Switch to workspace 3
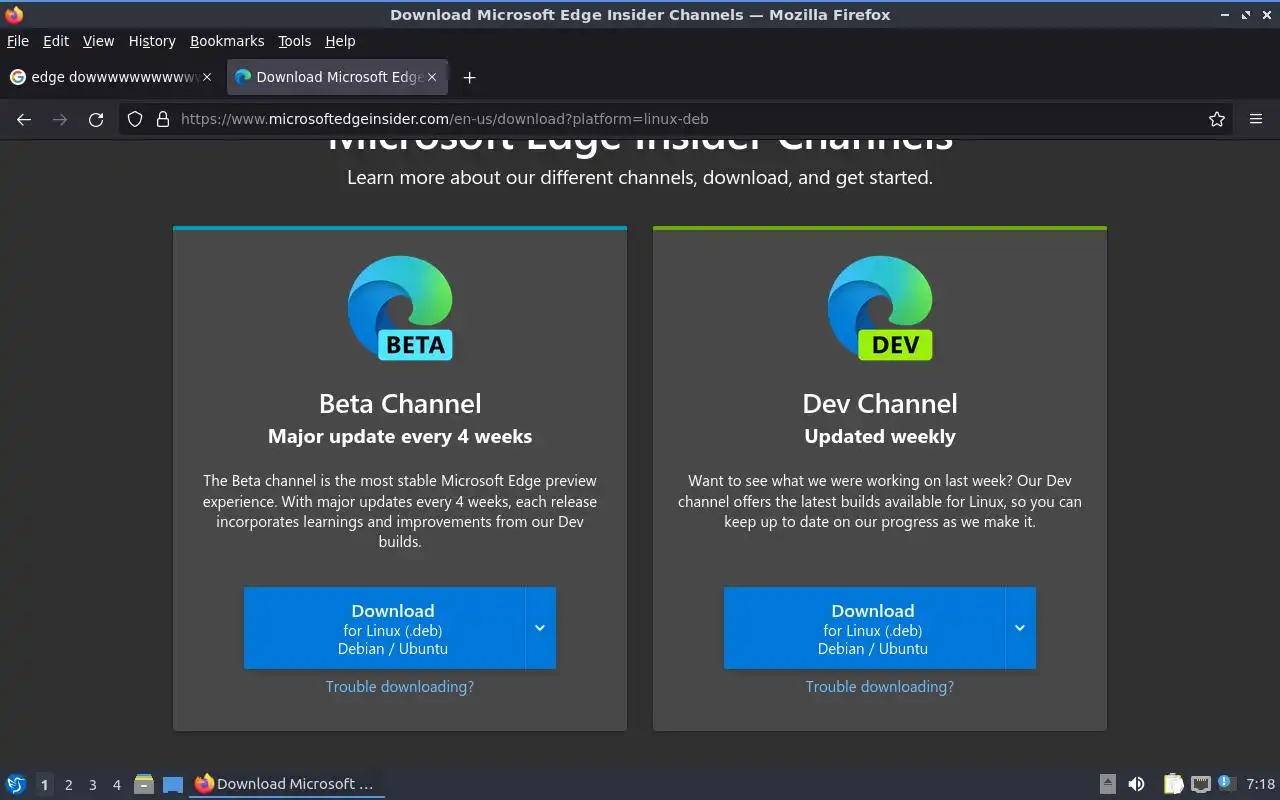This screenshot has width=1280, height=800. pos(92,785)
